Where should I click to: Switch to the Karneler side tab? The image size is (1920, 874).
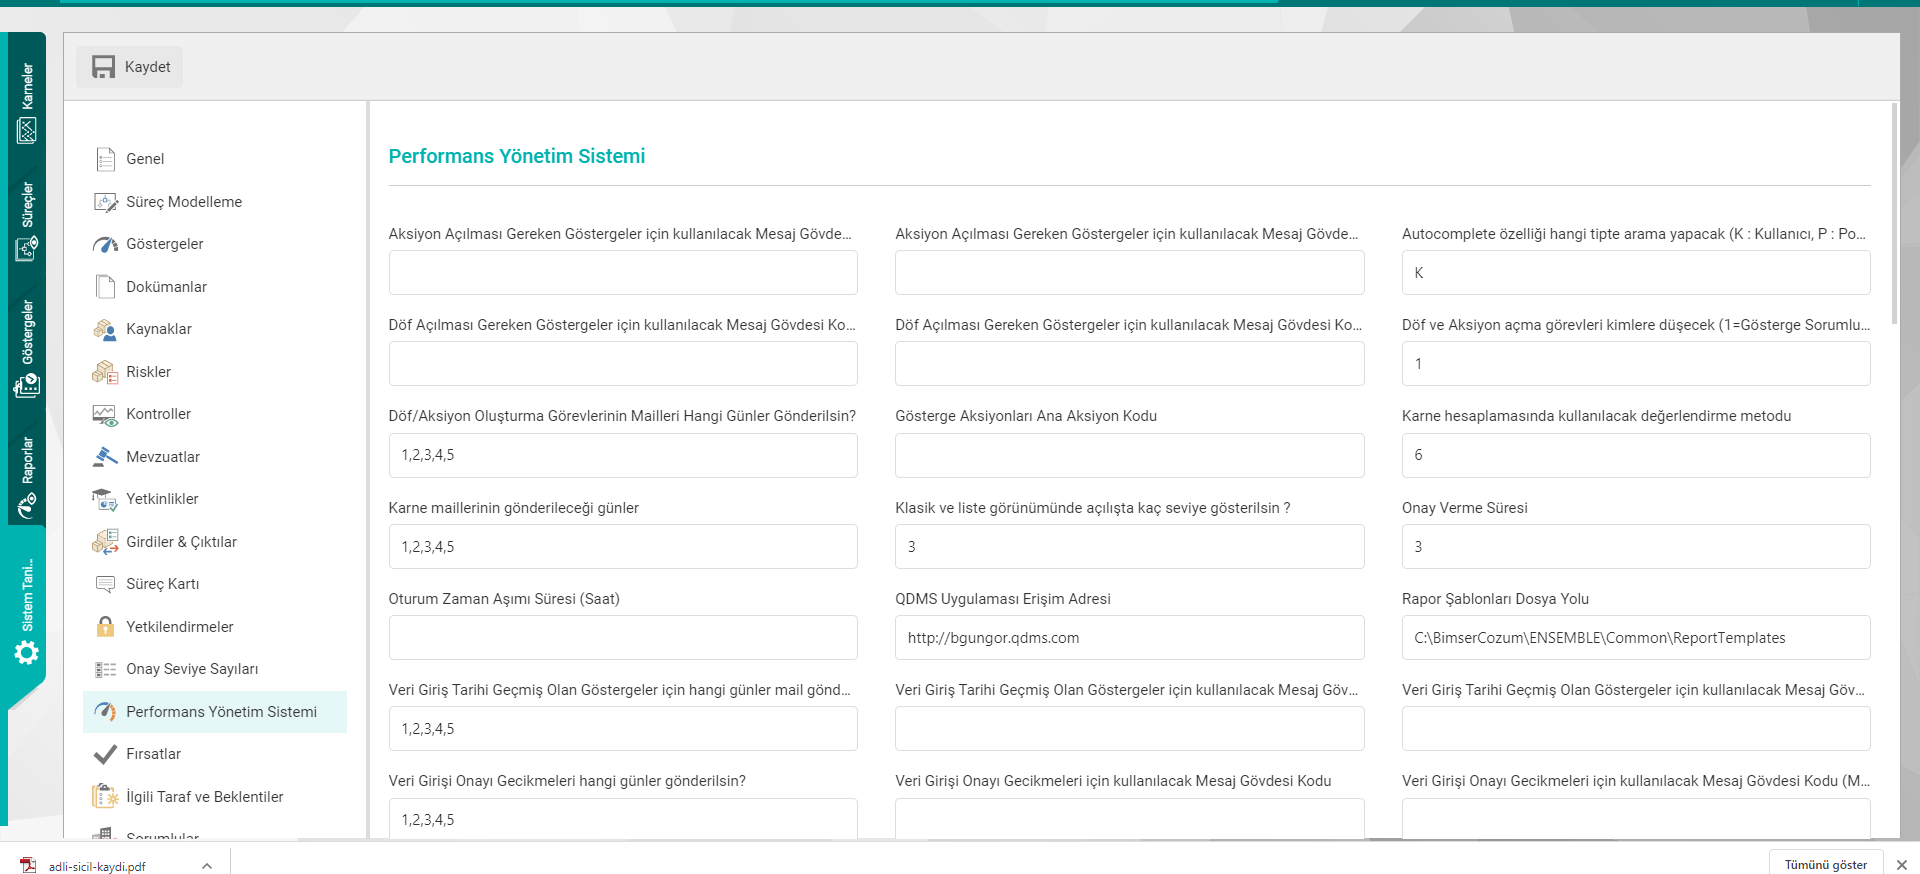pos(27,100)
